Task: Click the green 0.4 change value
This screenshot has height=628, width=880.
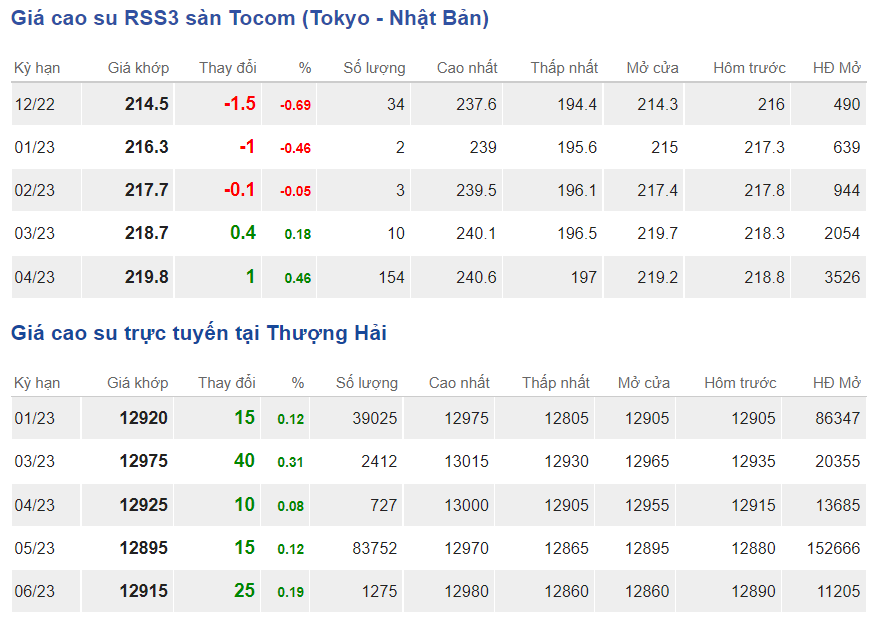Action: pos(243,233)
